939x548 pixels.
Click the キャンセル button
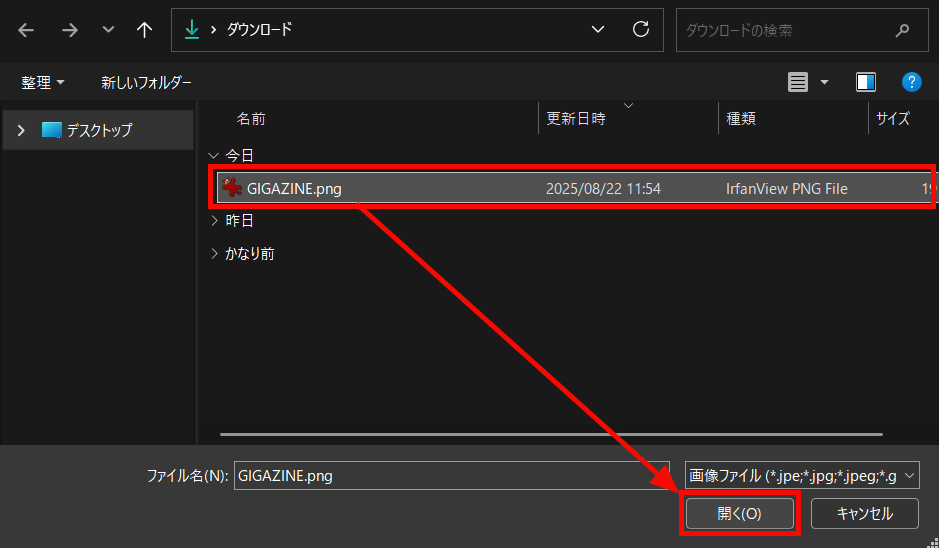click(x=864, y=514)
